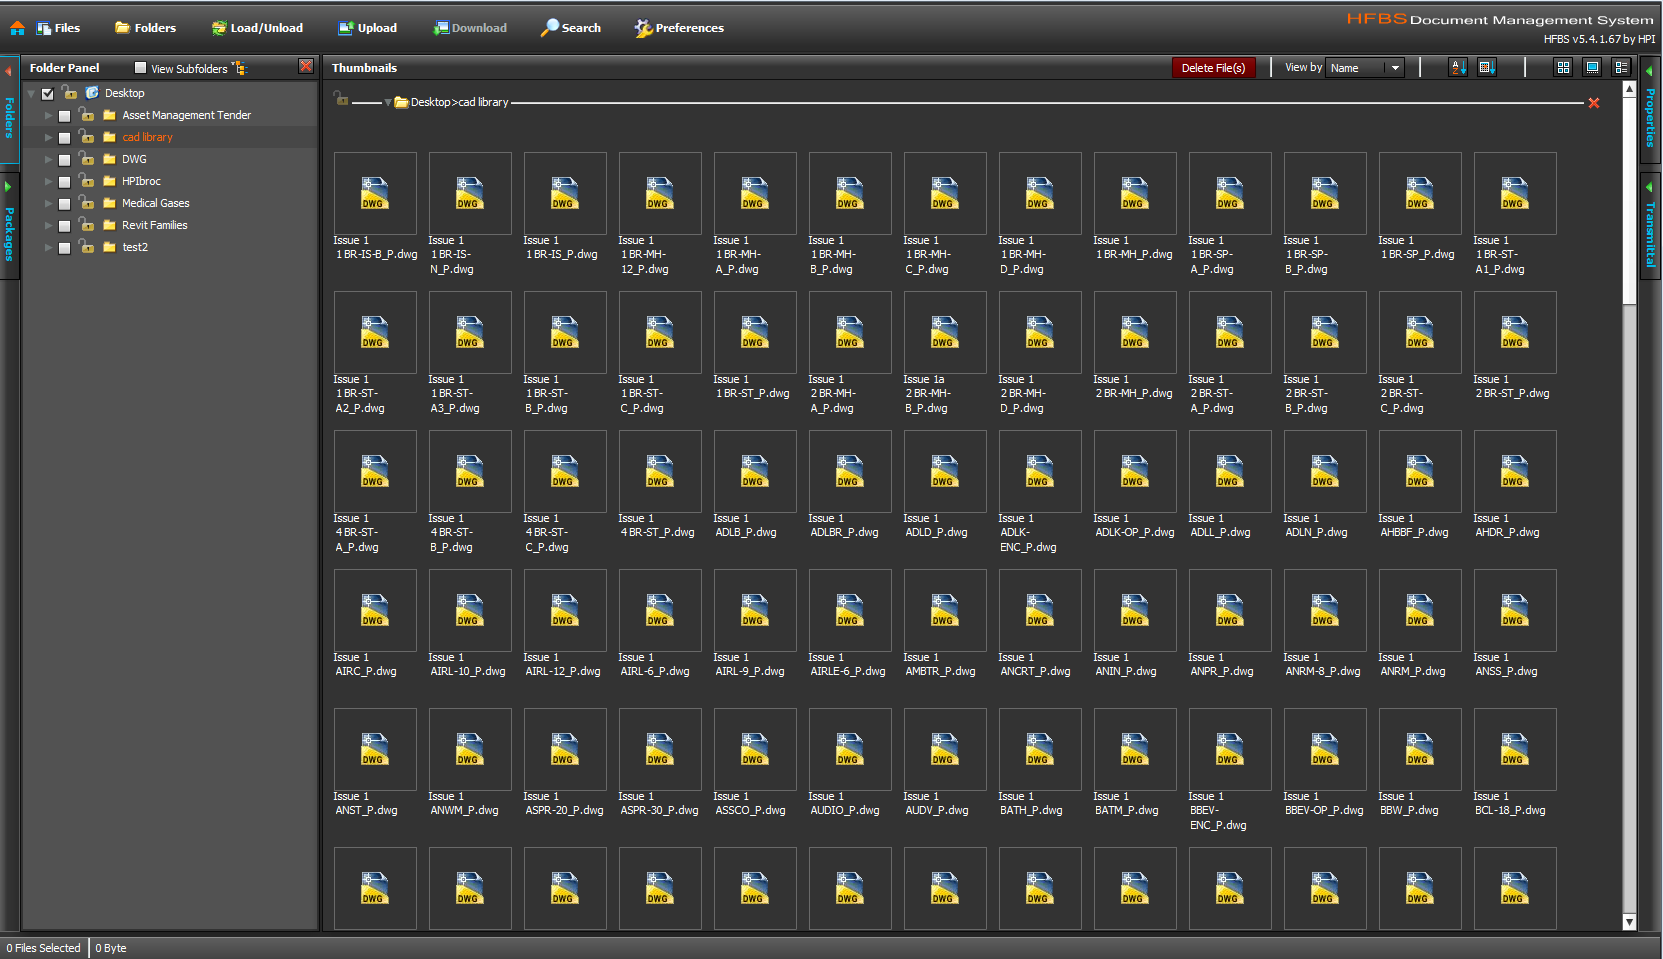The image size is (1663, 959).
Task: Click the Download toolbar item
Action: click(470, 28)
